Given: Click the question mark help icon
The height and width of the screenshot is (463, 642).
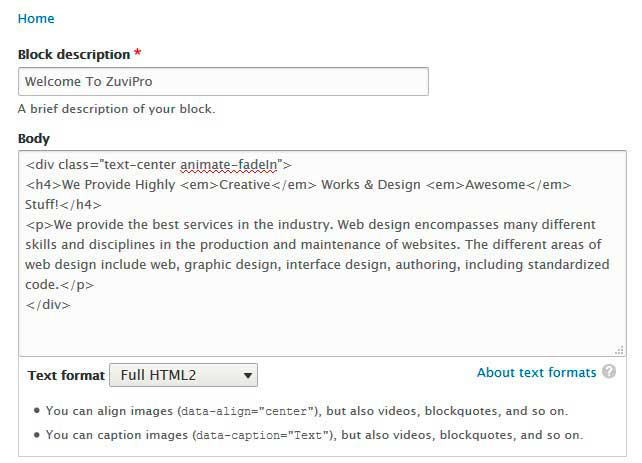Looking at the screenshot, I should coord(609,372).
